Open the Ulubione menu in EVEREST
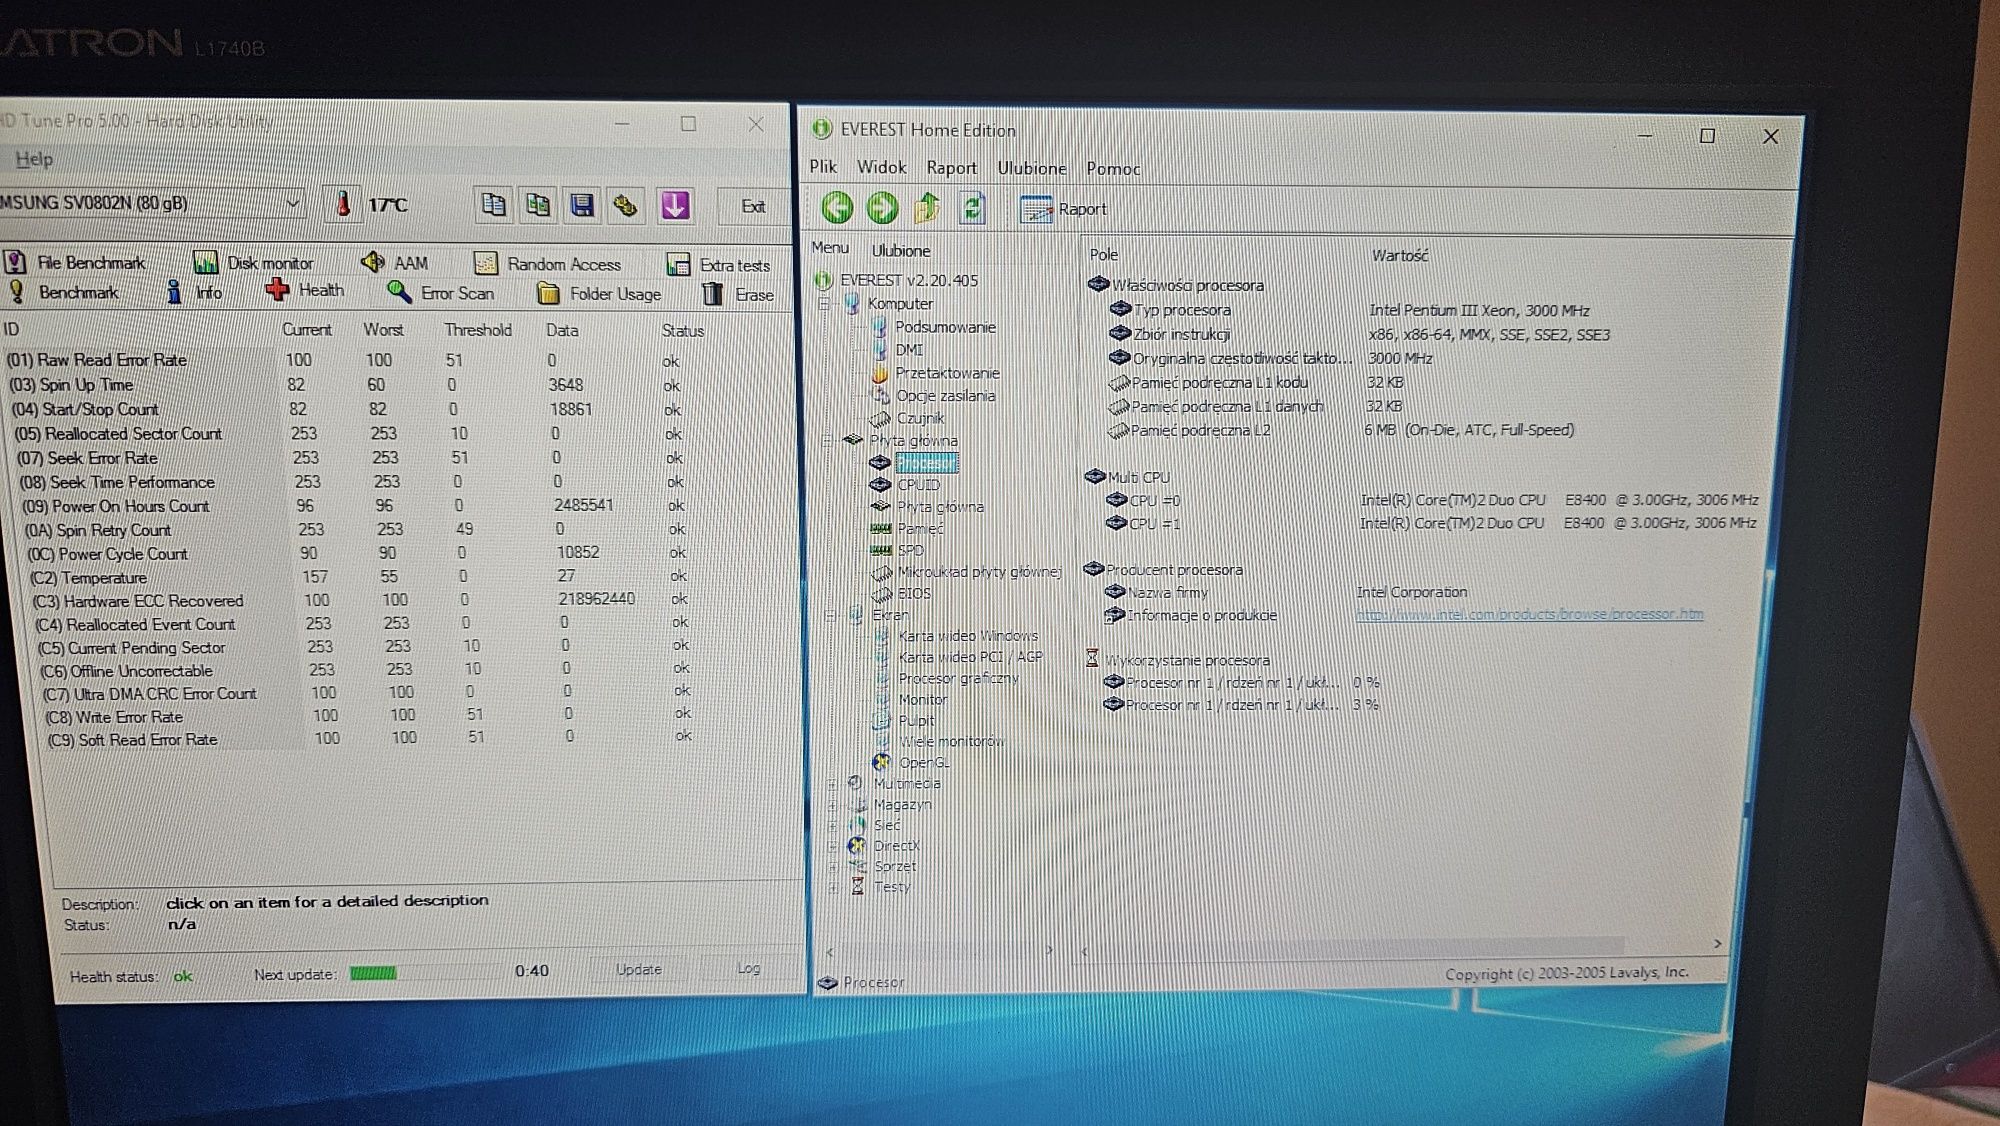Image resolution: width=2000 pixels, height=1126 pixels. 1032,168
